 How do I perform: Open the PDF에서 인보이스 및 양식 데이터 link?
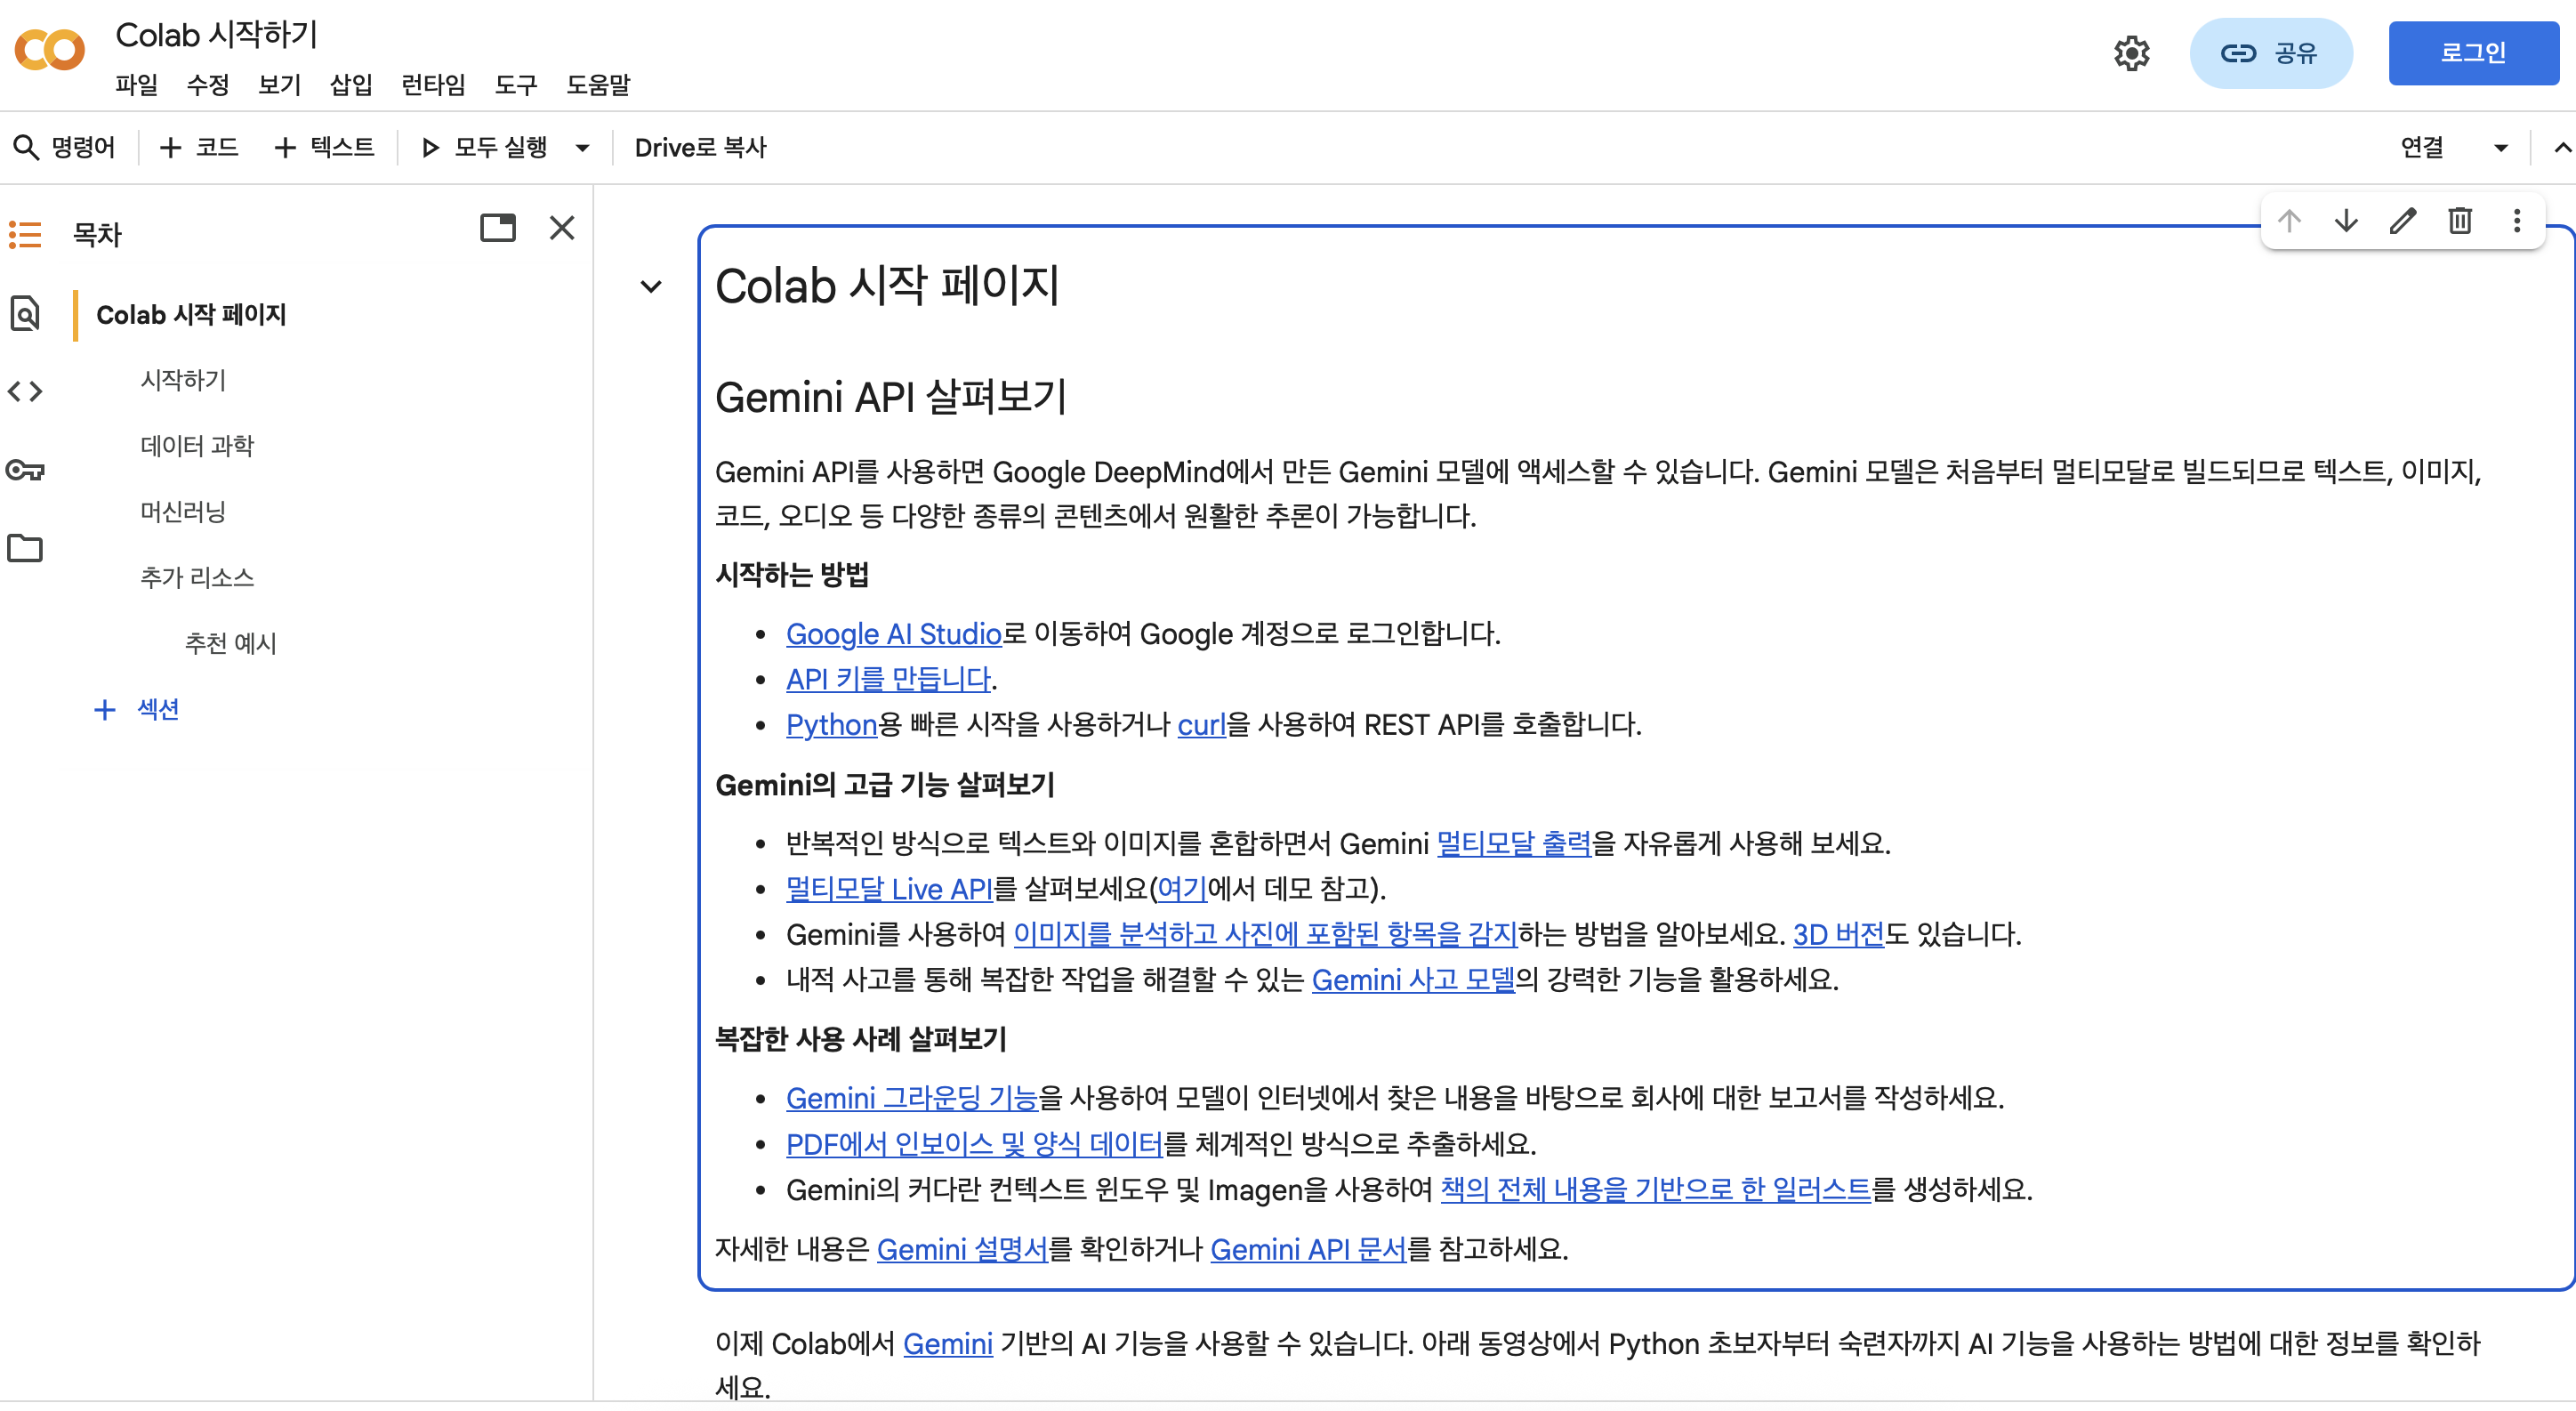pos(974,1144)
